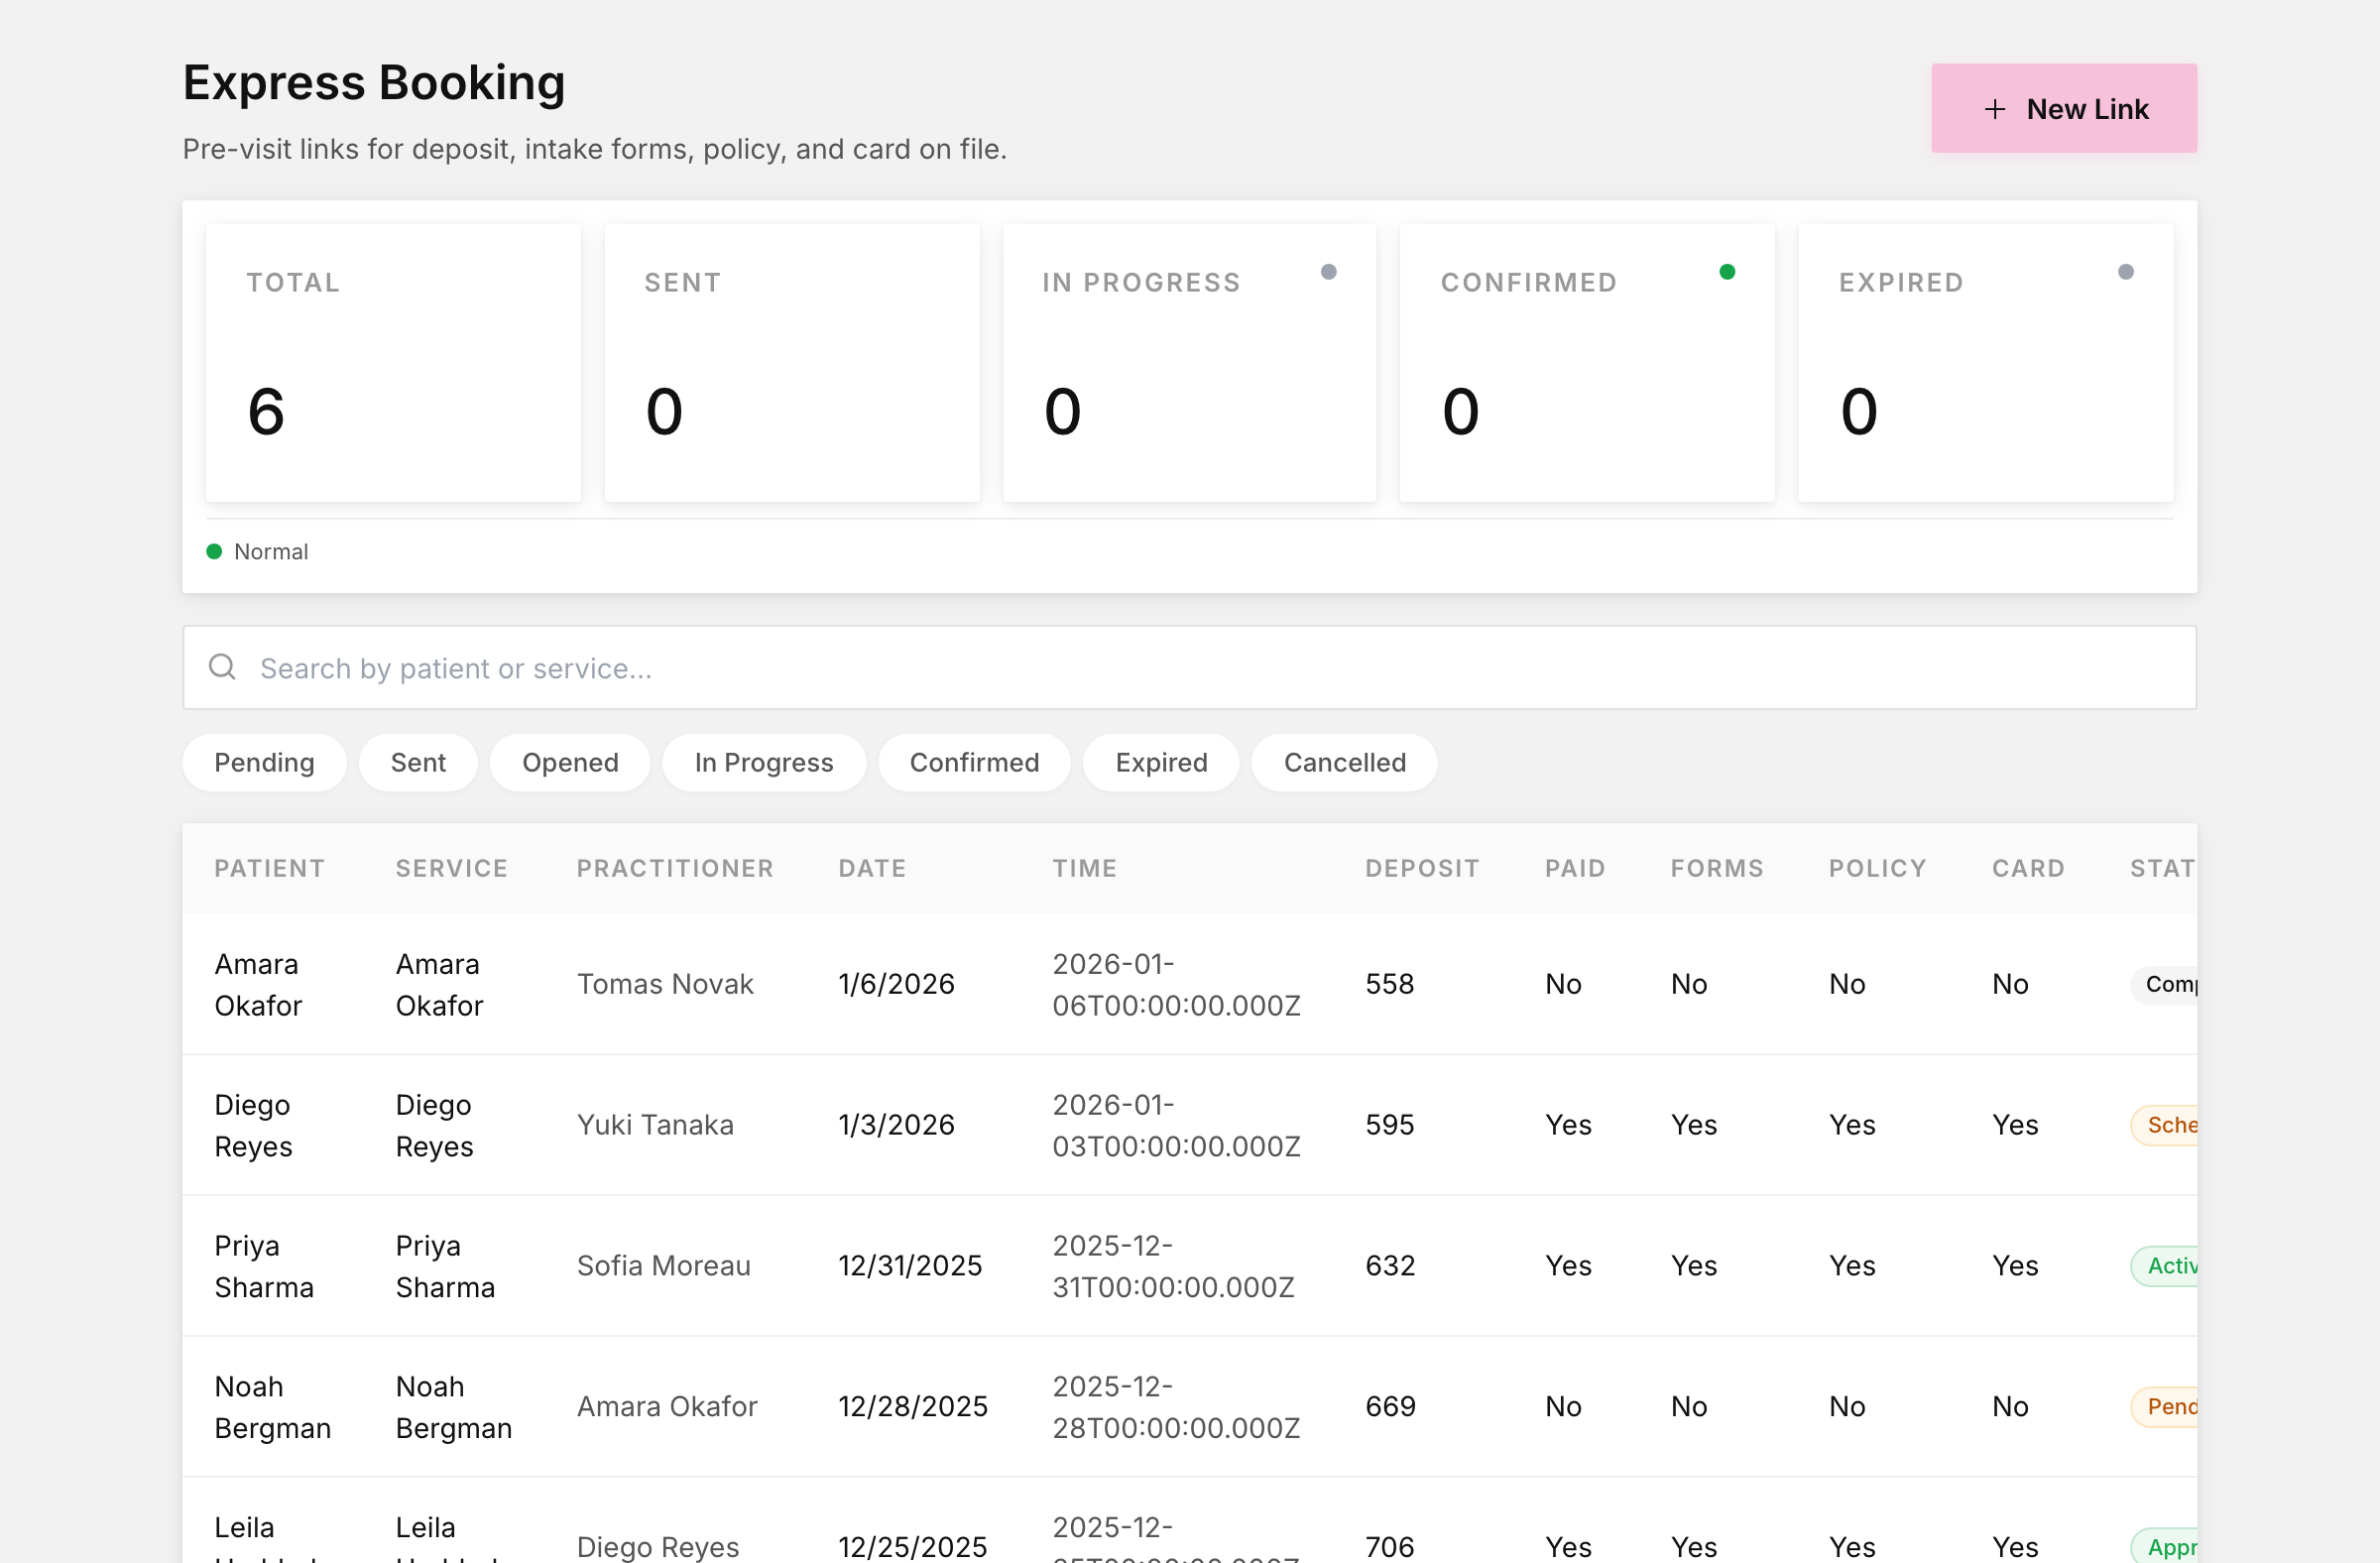The height and width of the screenshot is (1563, 2380).
Task: Click time 2025-12-31T00:00:00.000Z
Action: click(1173, 1266)
